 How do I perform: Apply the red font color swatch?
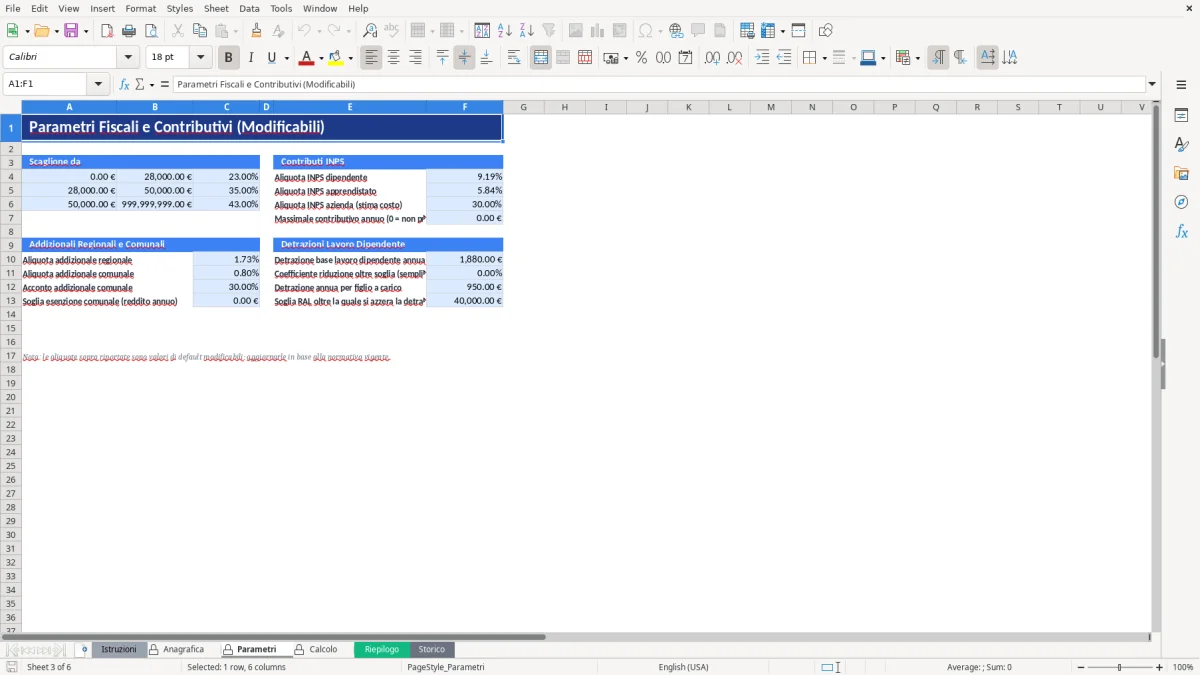[x=307, y=58]
